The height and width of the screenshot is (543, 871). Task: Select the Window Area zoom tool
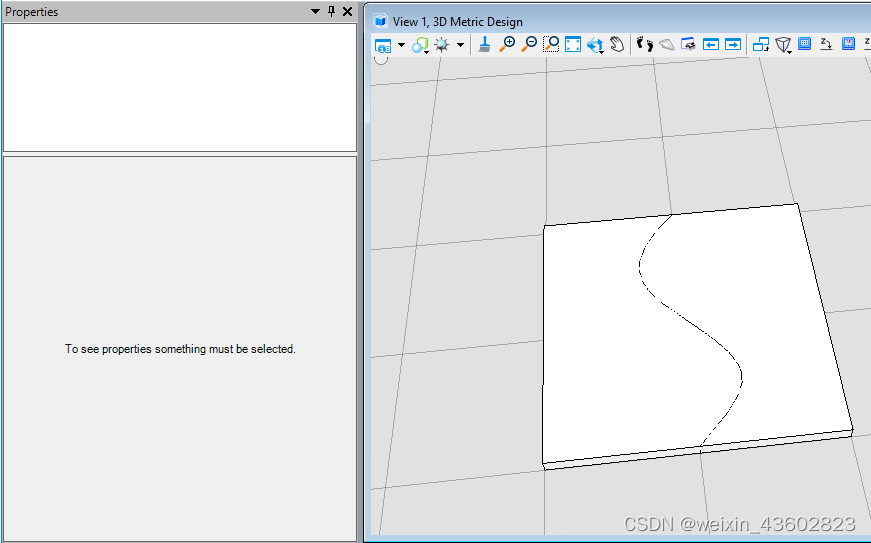tap(551, 44)
